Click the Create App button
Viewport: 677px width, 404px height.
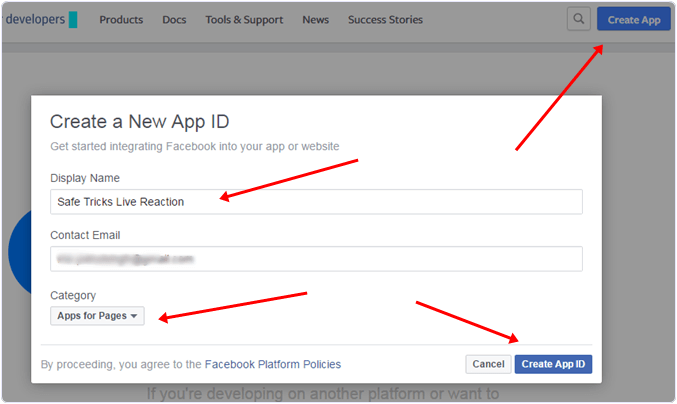pyautogui.click(x=633, y=19)
